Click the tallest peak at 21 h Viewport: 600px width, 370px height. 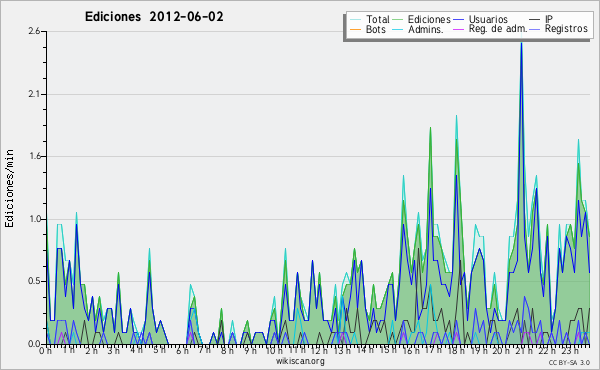click(521, 42)
